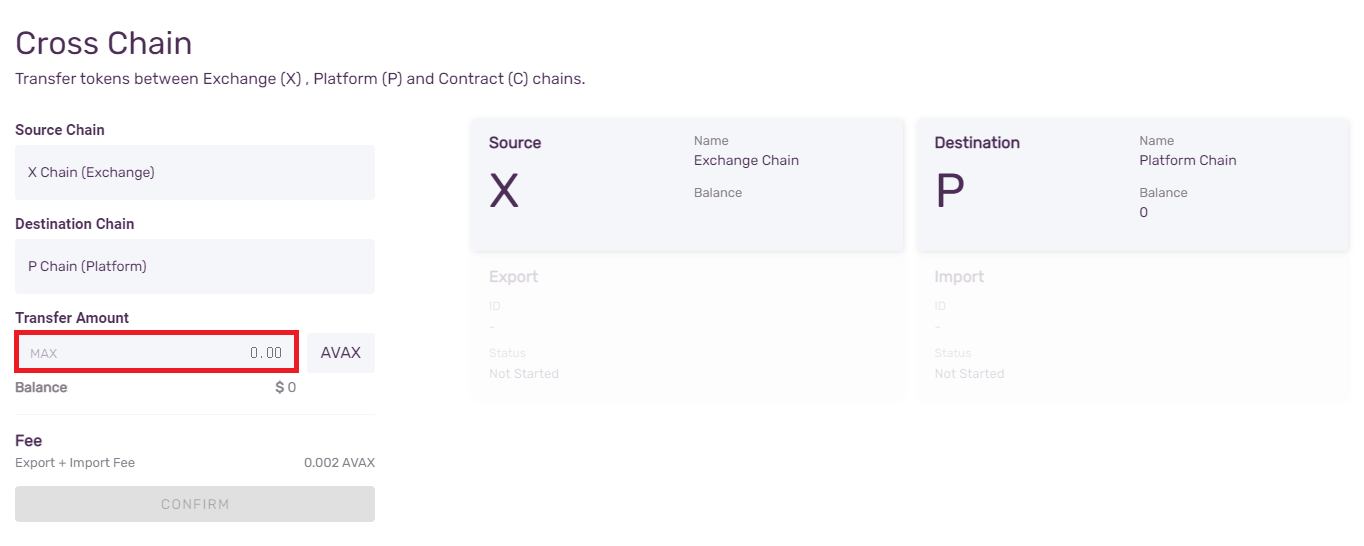Click the AVAX token button
This screenshot has height=546, width=1364.
click(340, 353)
